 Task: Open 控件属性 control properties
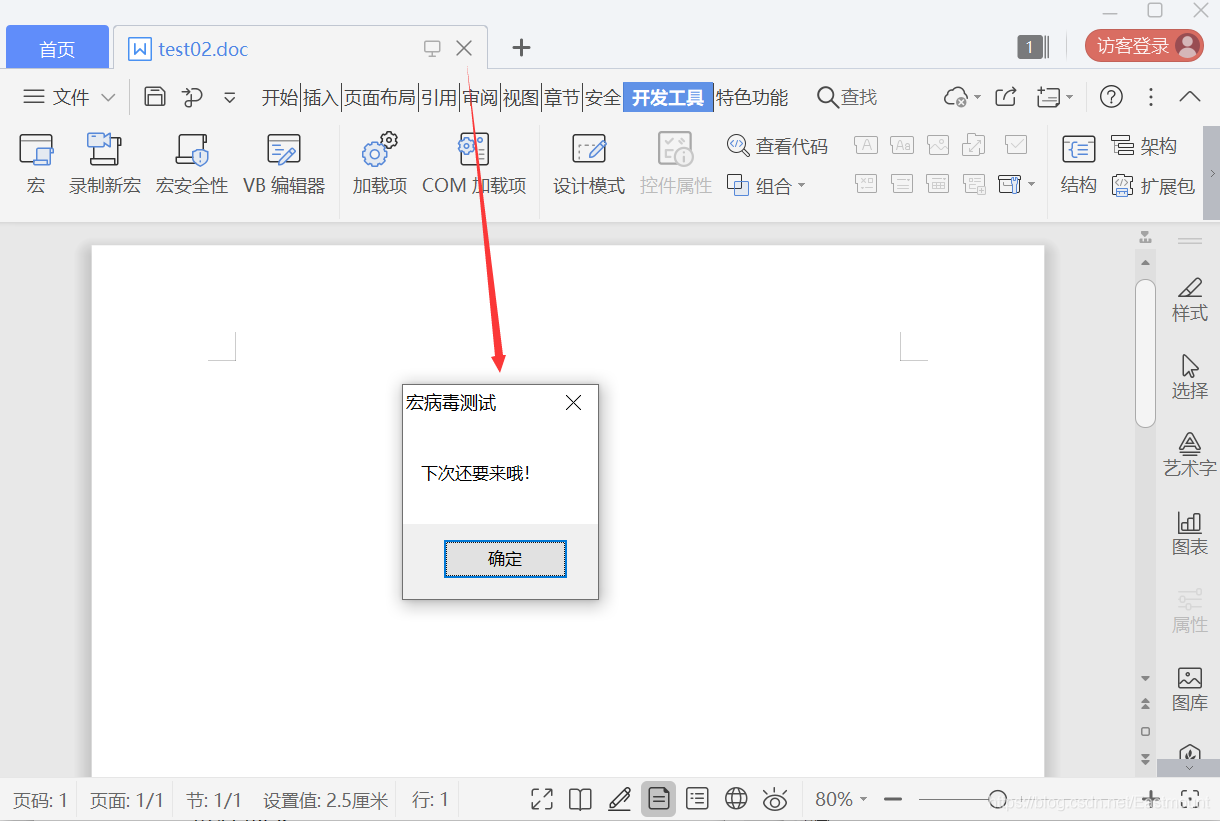pos(676,165)
